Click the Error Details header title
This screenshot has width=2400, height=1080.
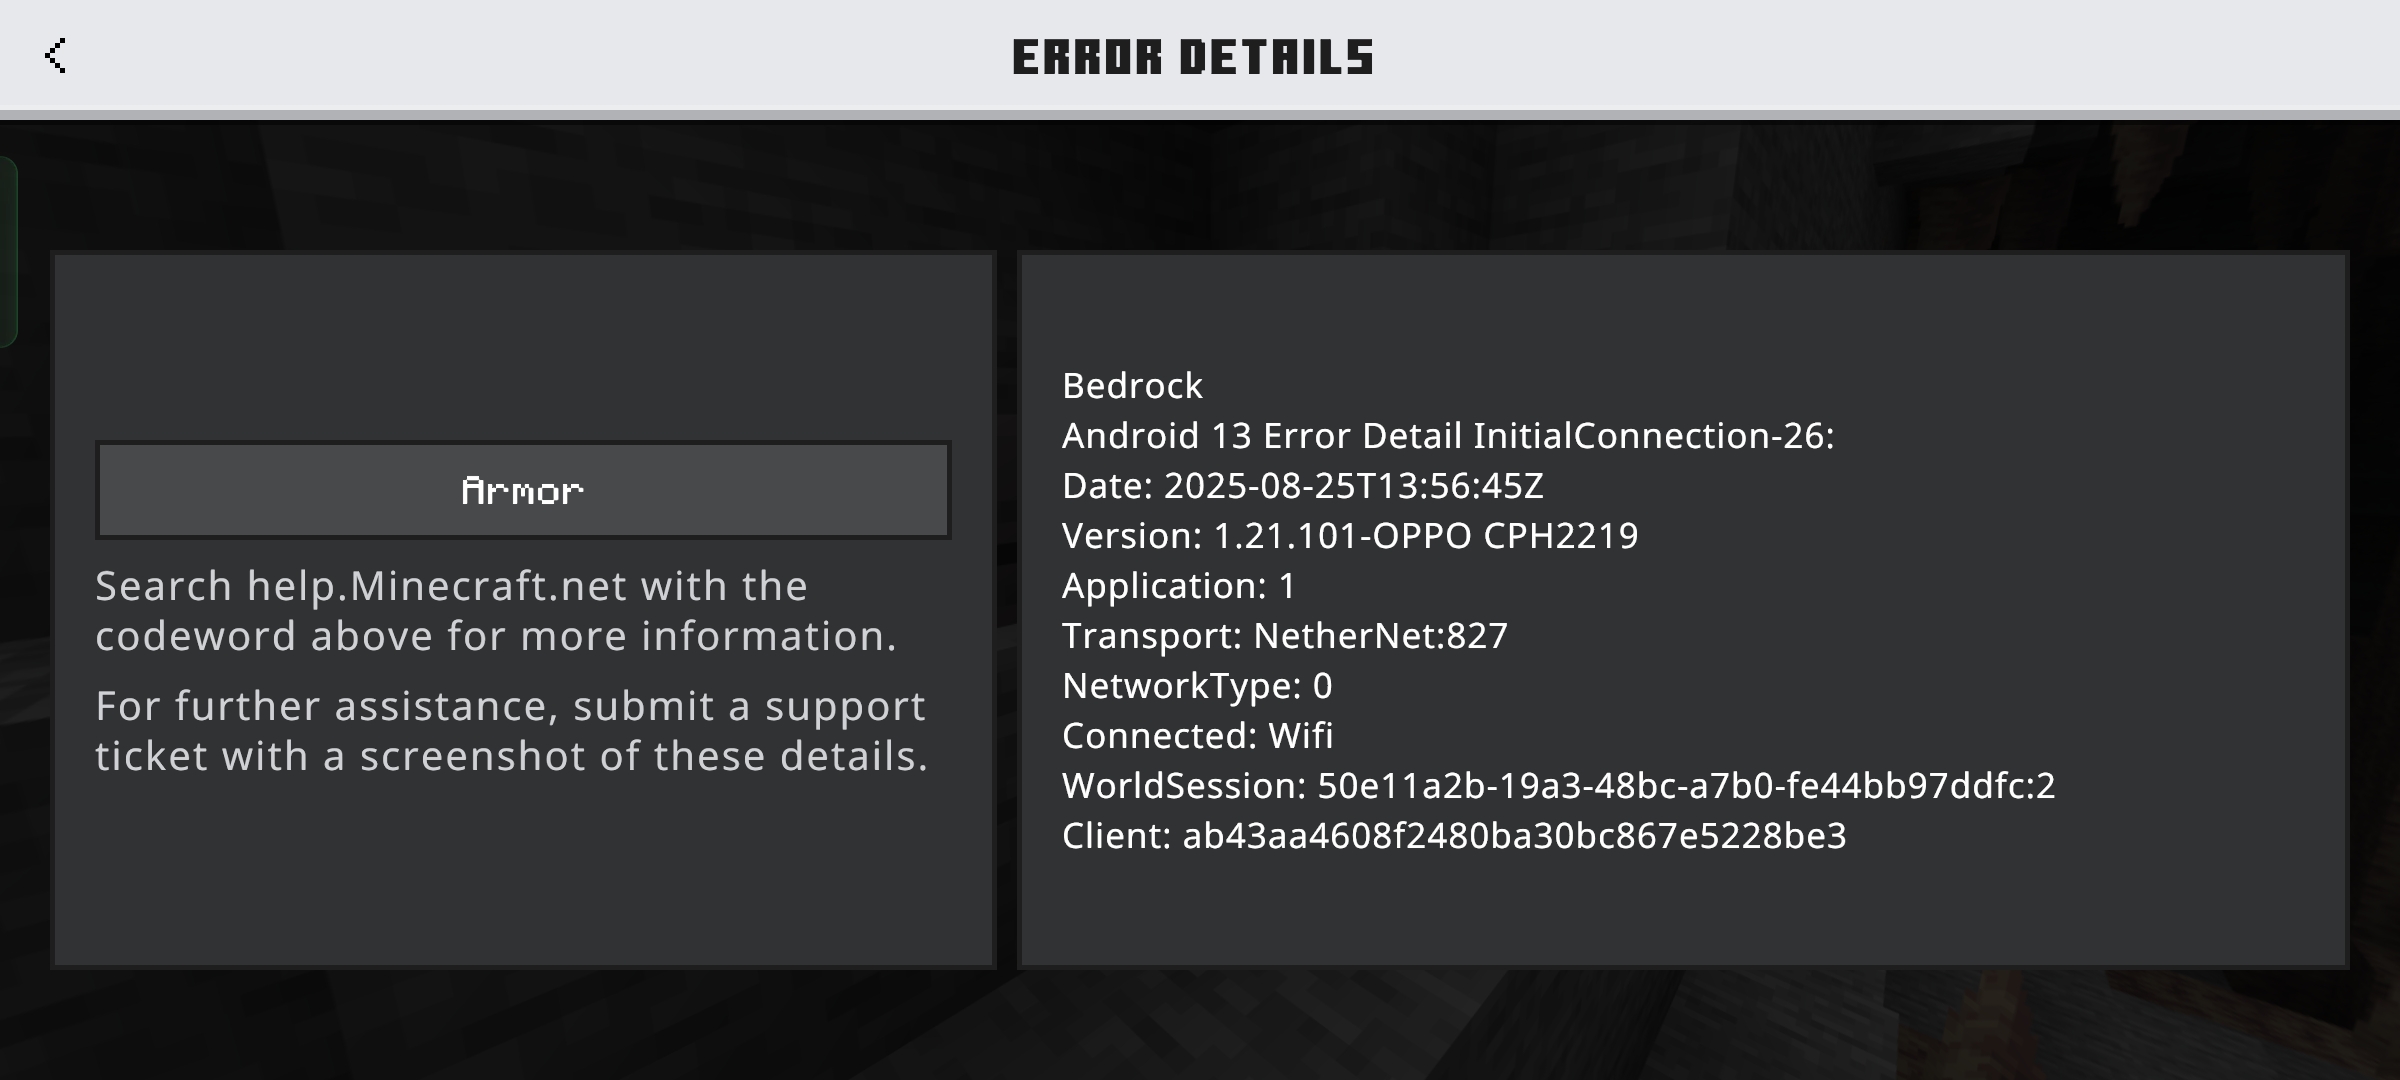pos(1193,57)
